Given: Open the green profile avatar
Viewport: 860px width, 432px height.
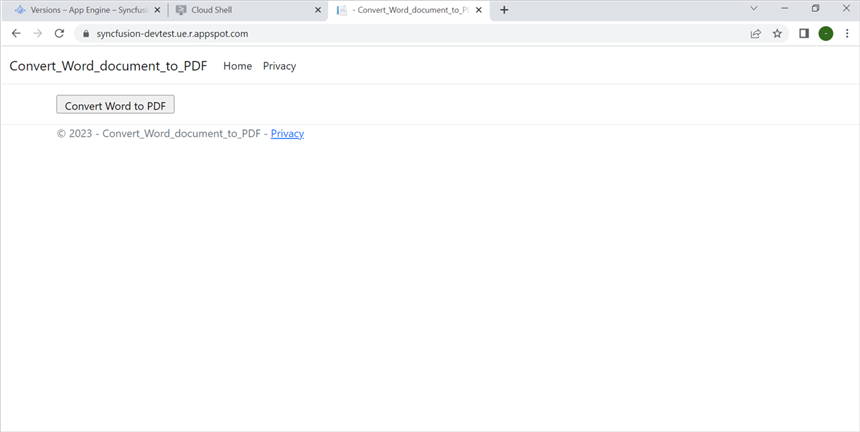Looking at the screenshot, I should click(x=826, y=33).
